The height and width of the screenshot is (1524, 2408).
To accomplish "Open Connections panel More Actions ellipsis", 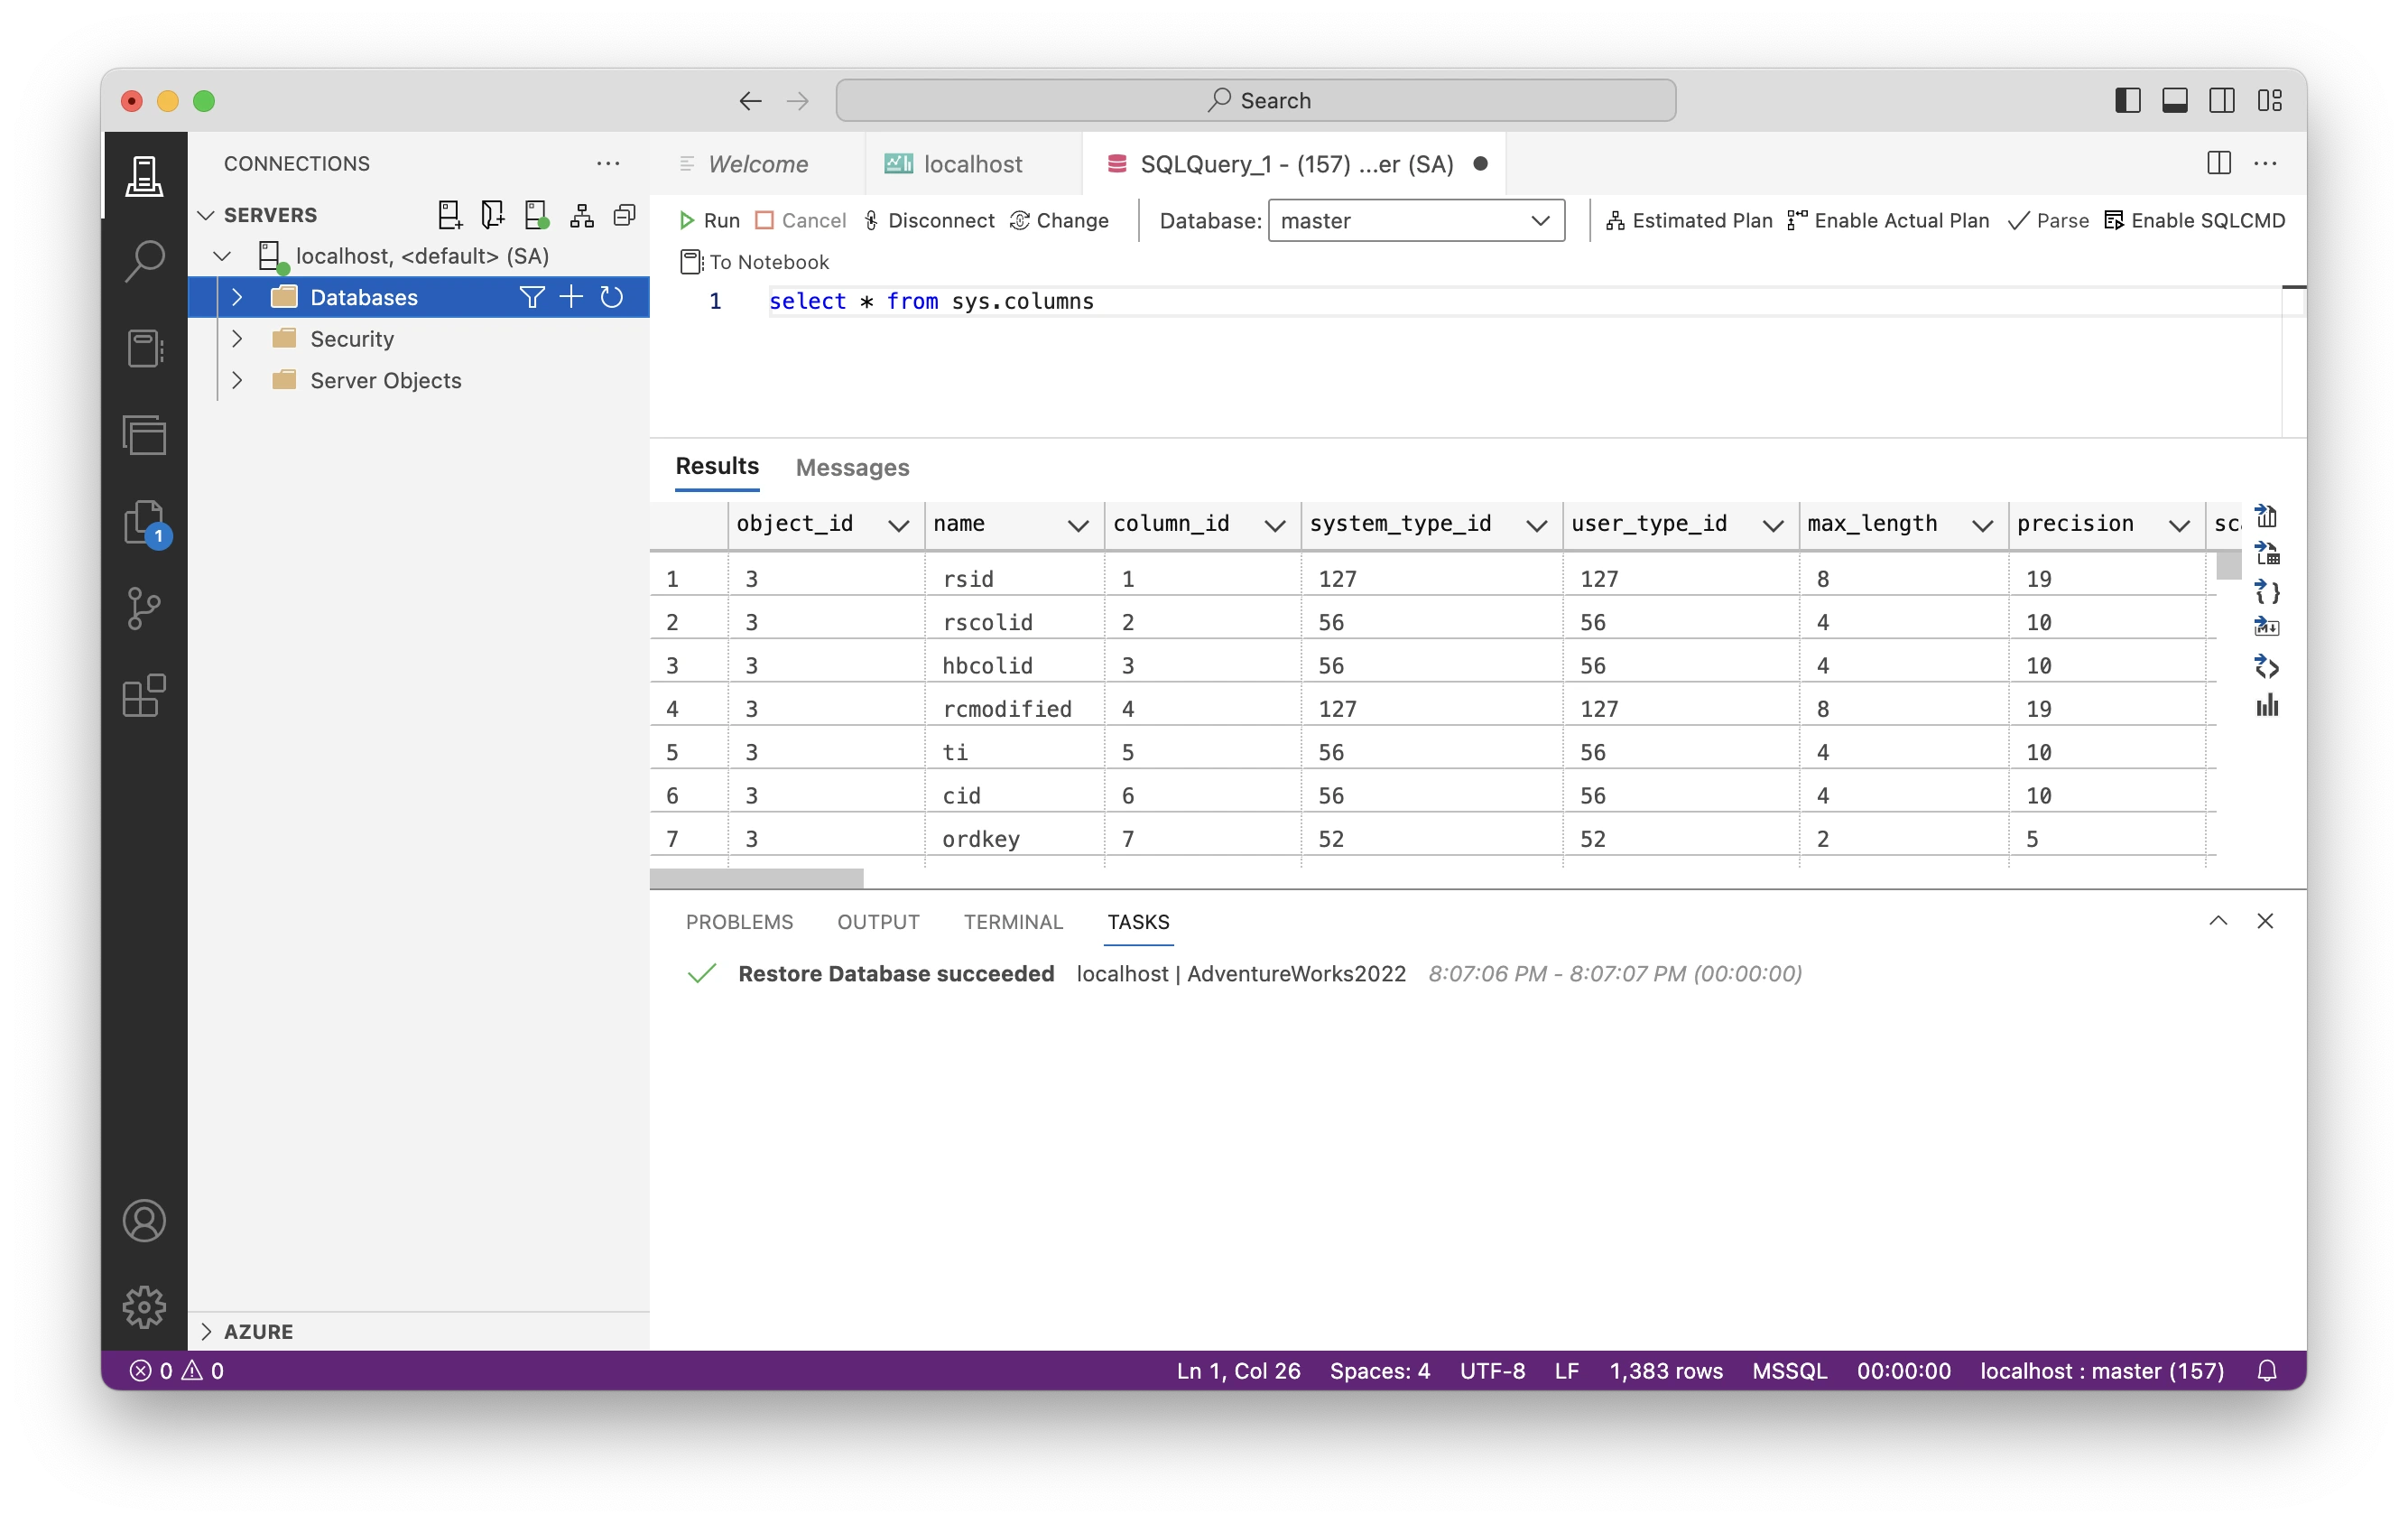I will [x=608, y=163].
